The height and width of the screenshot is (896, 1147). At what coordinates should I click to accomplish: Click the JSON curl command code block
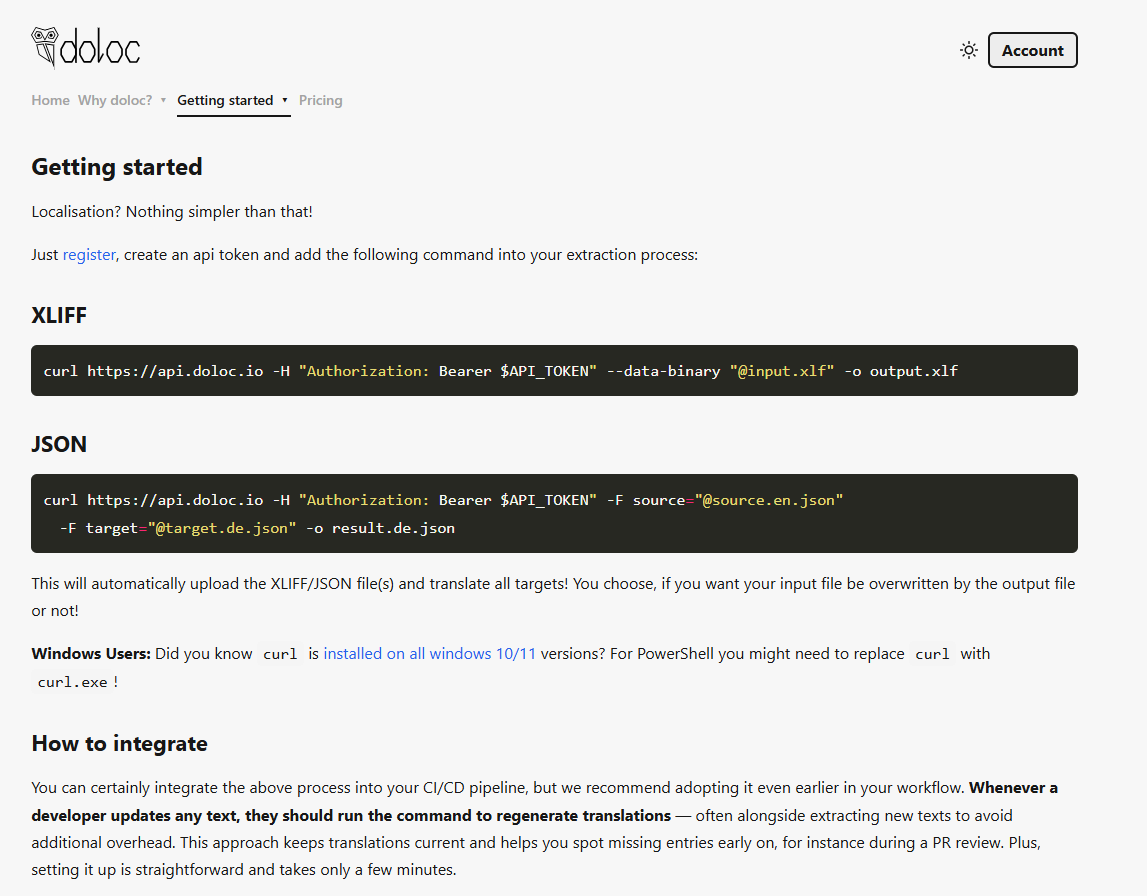554,513
